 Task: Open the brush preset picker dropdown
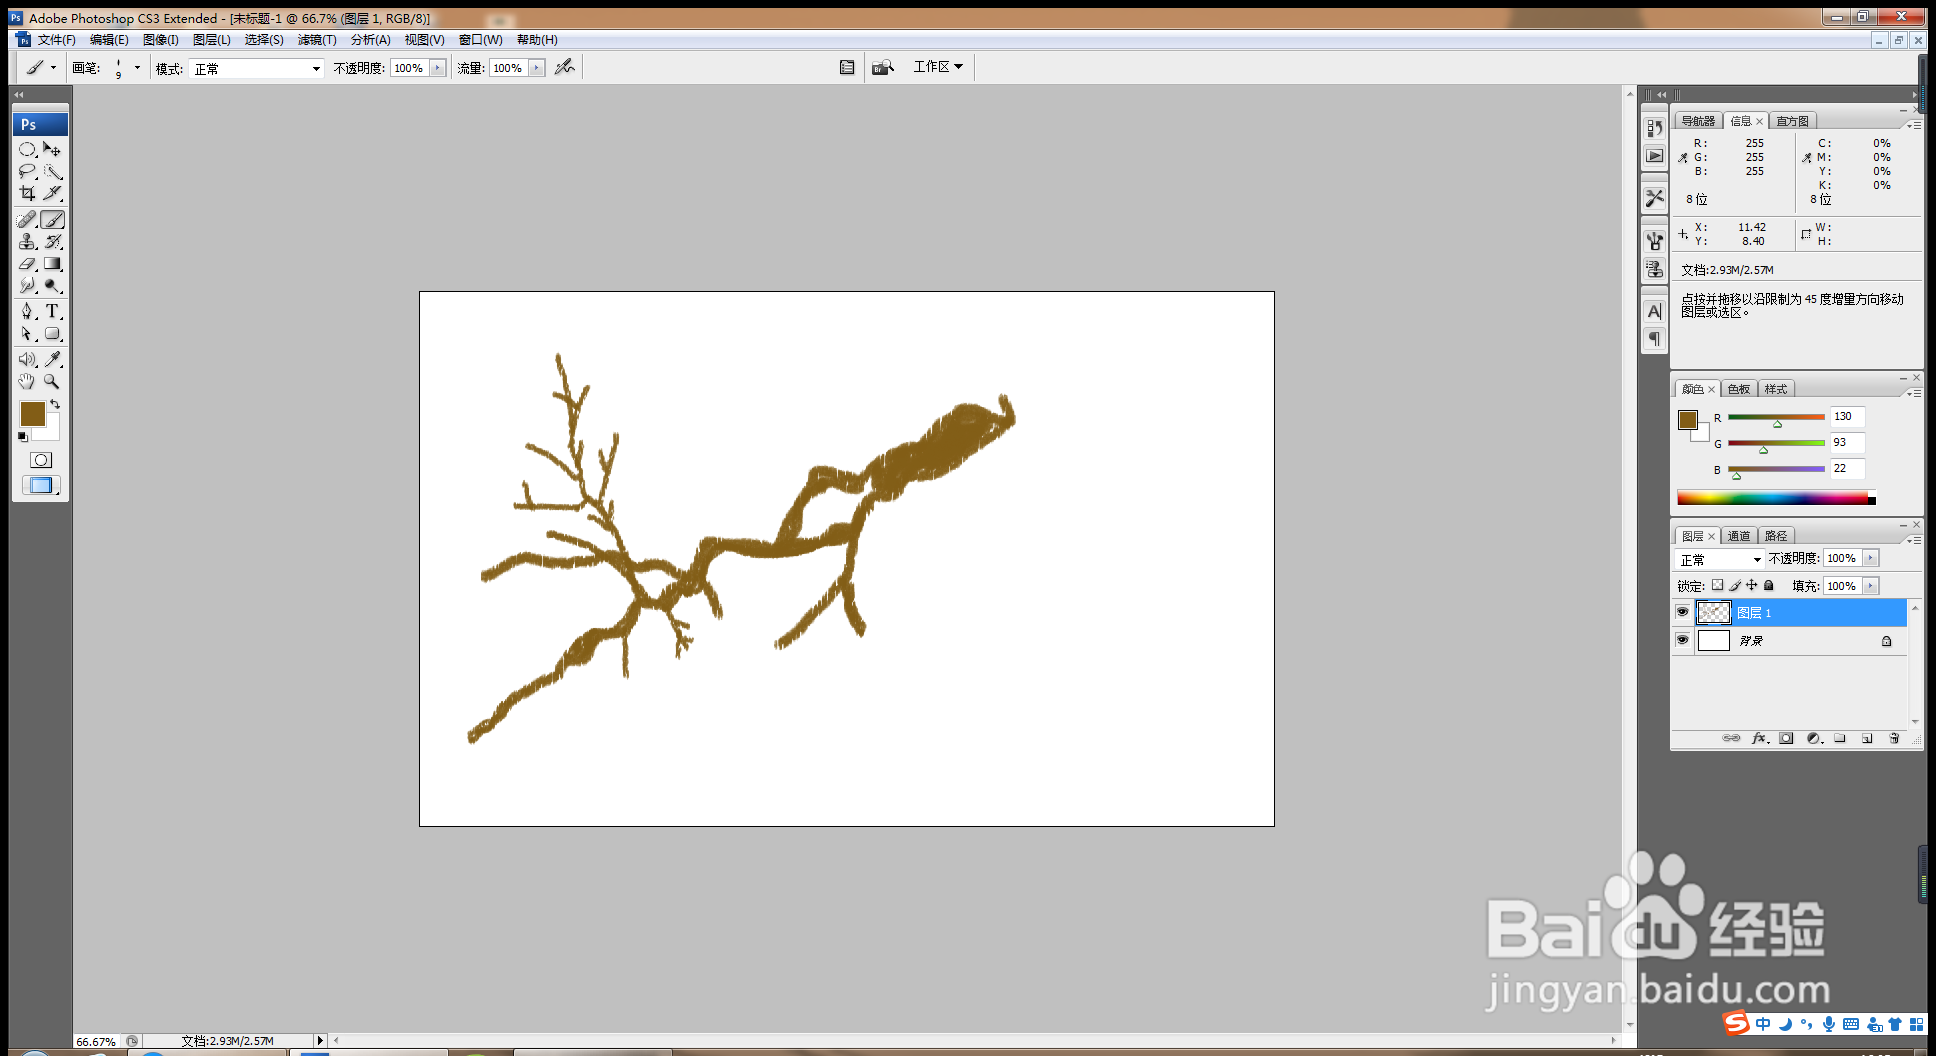click(x=137, y=68)
